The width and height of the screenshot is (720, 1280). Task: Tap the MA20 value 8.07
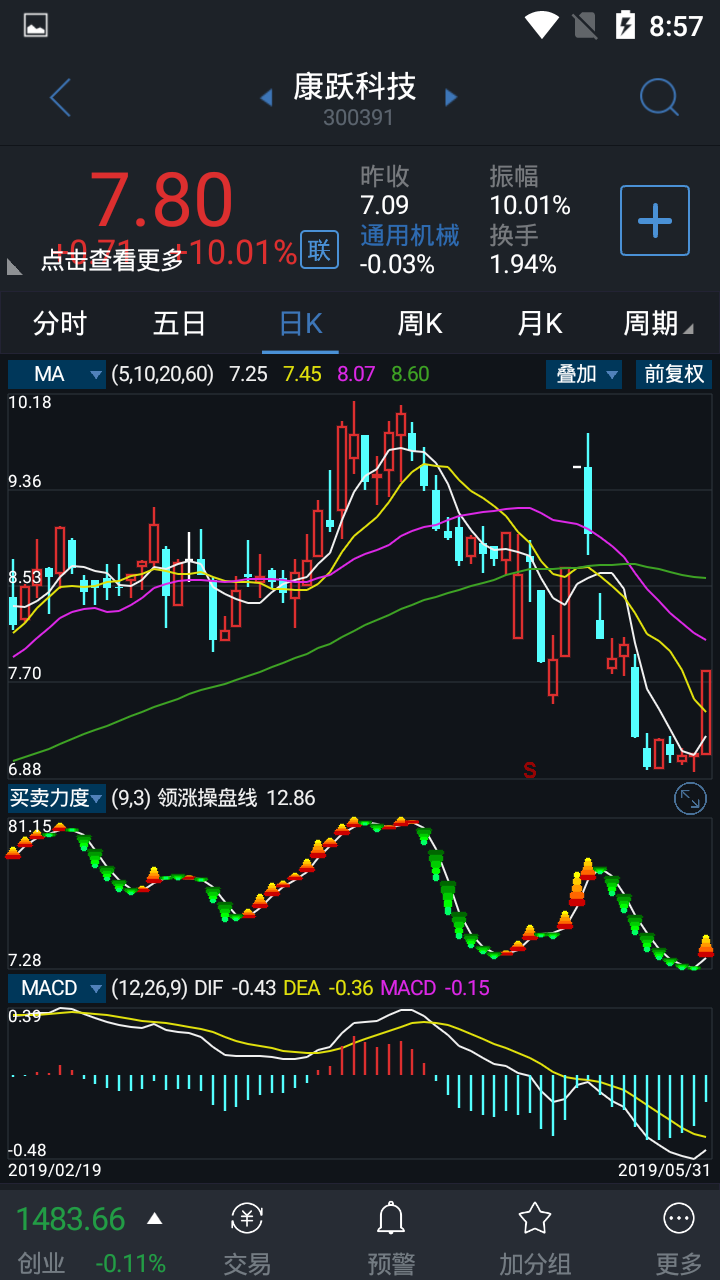click(357, 374)
